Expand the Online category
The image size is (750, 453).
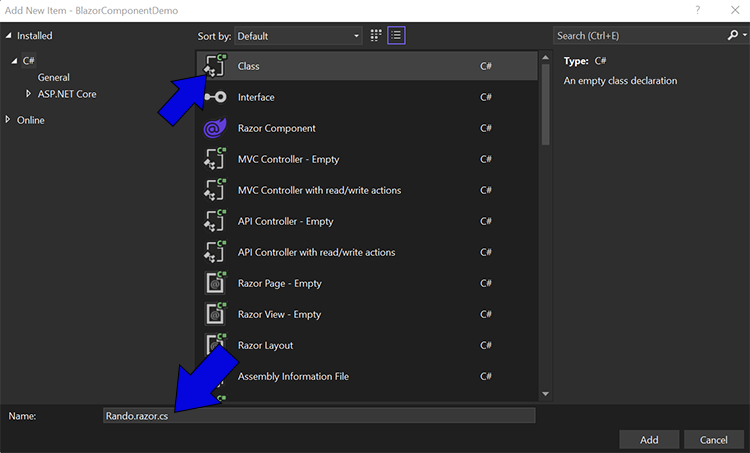click(9, 120)
